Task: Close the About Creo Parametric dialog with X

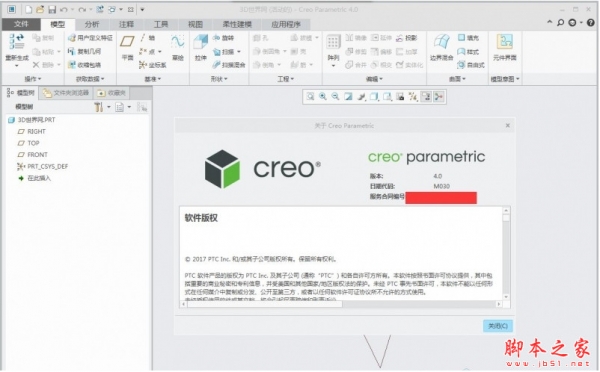Action: pos(508,126)
